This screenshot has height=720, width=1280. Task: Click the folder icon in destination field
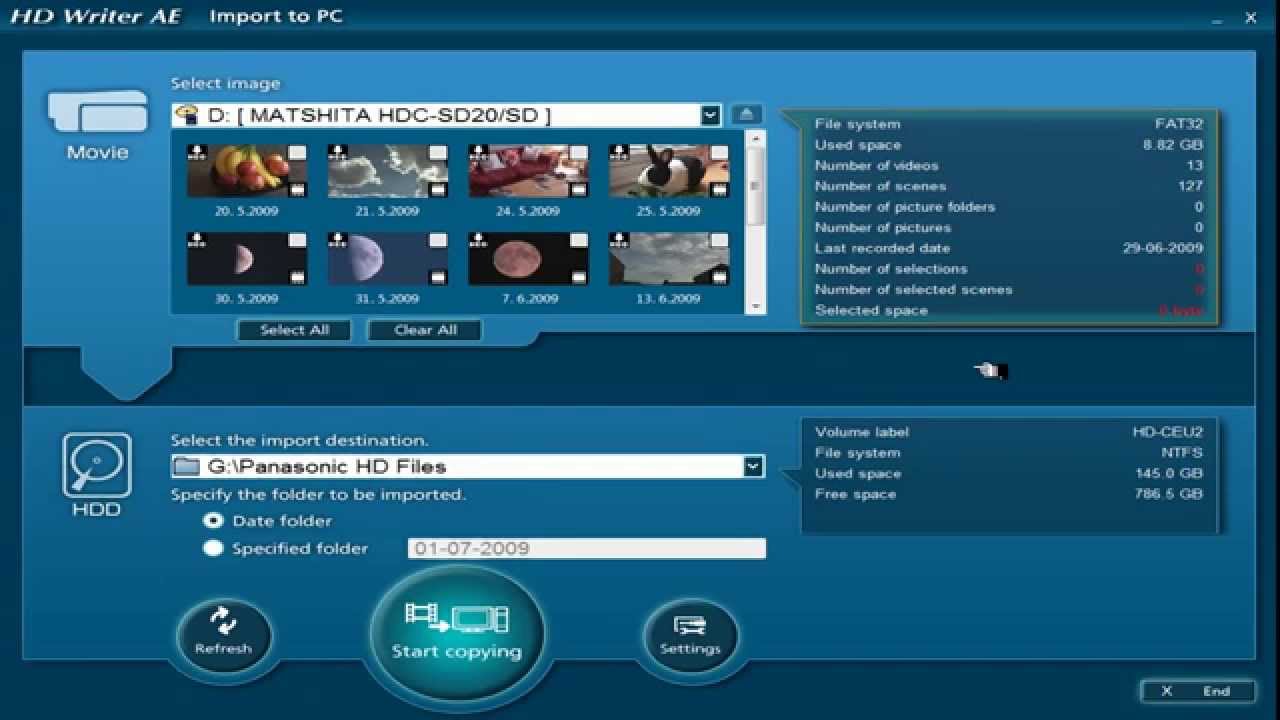[x=186, y=466]
